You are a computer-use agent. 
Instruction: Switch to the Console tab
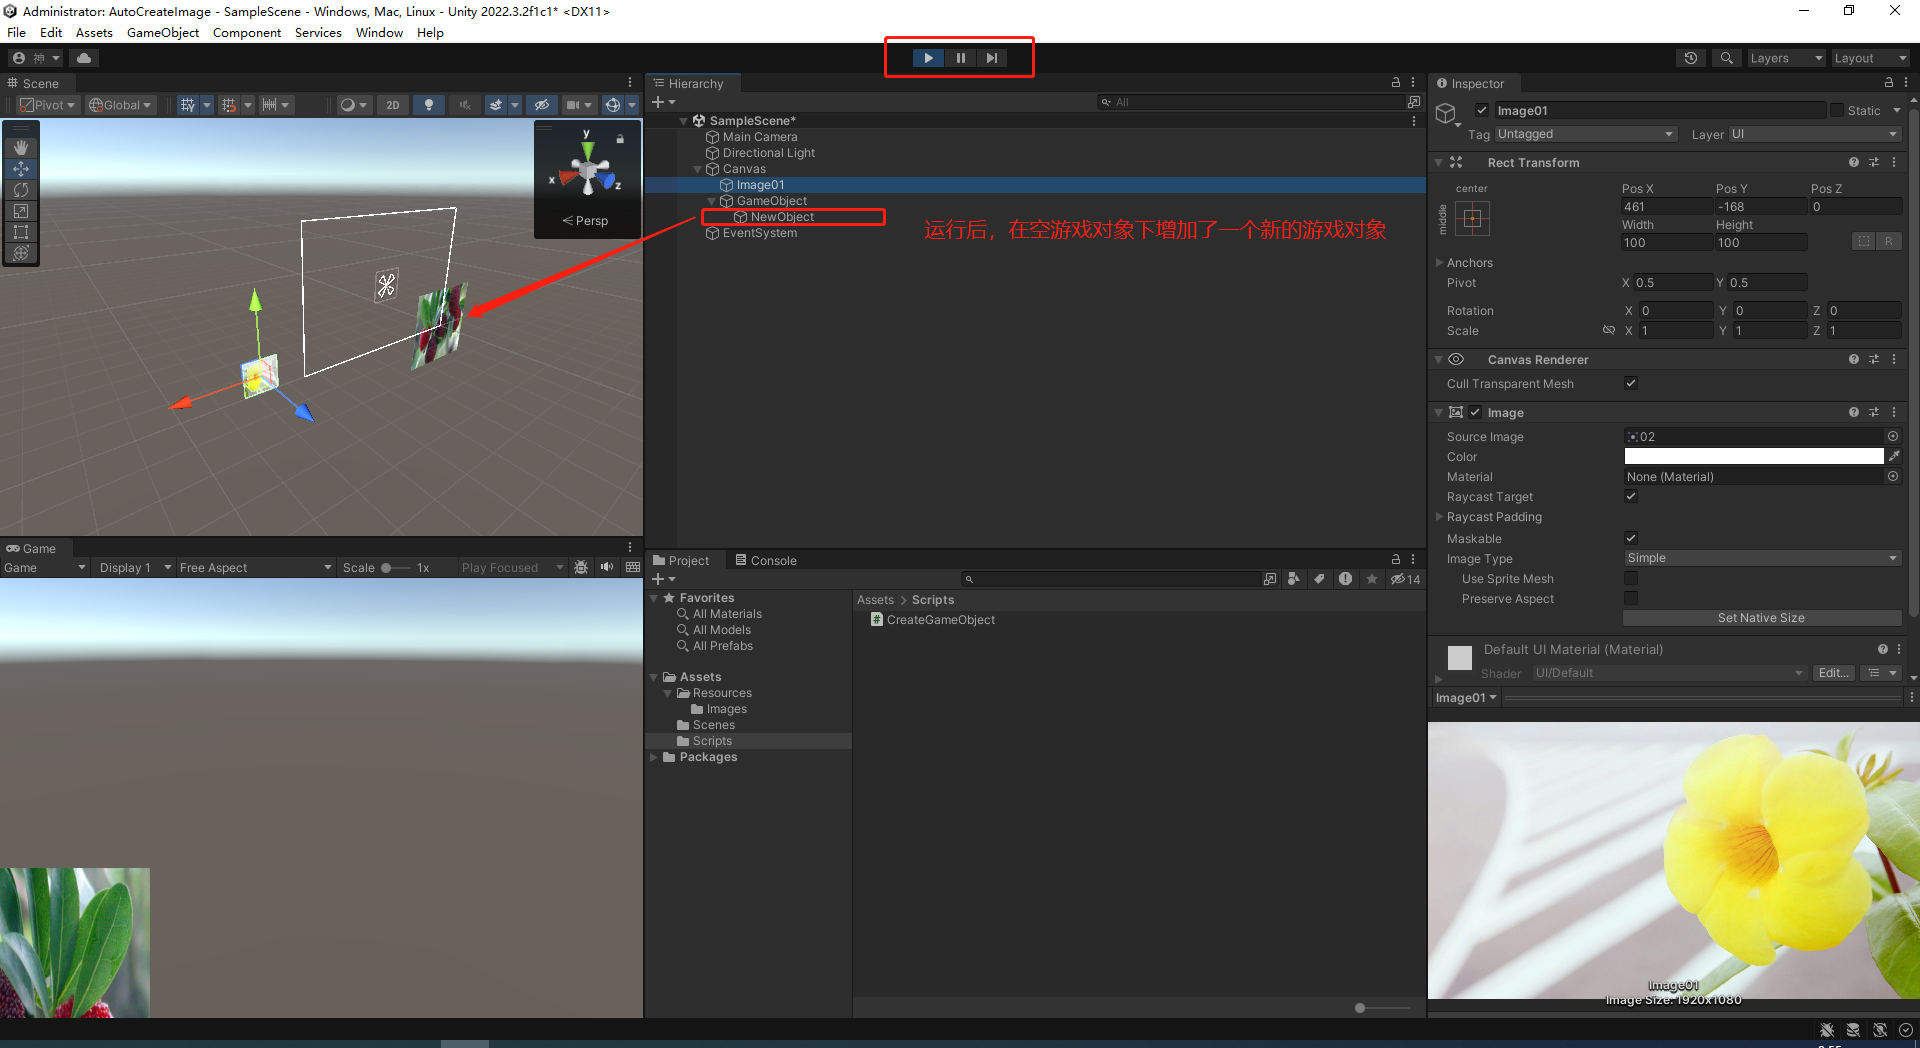pos(766,560)
